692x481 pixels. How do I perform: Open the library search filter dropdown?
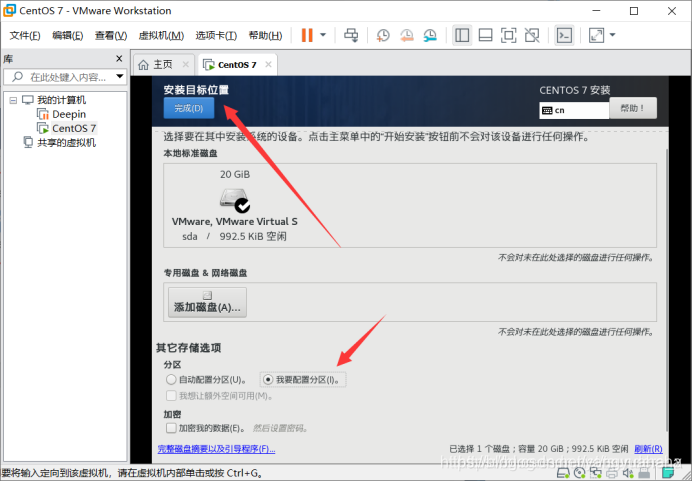tap(120, 76)
